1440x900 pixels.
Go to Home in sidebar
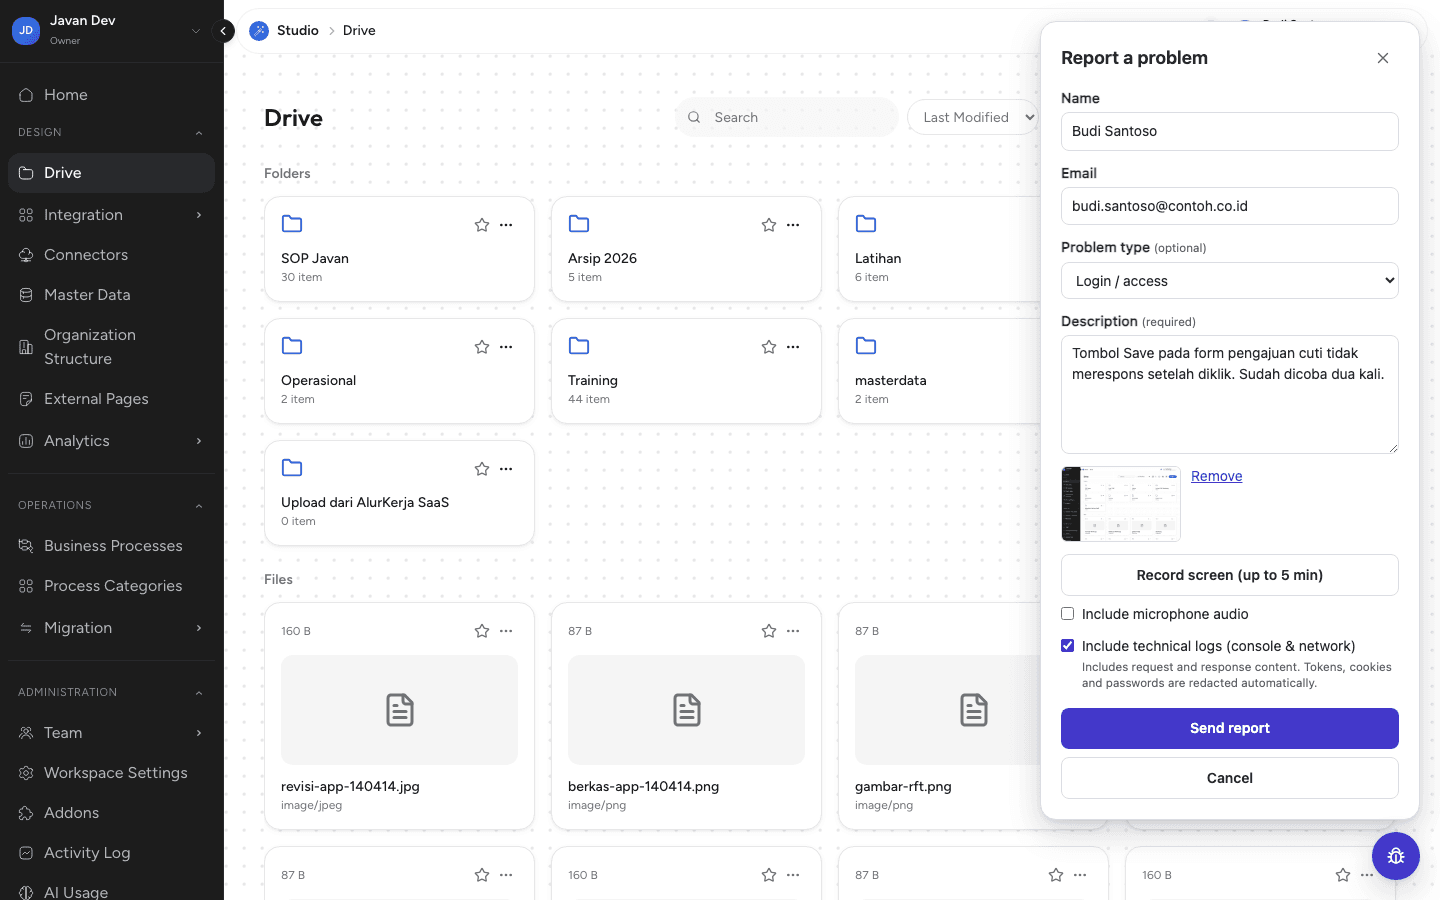pos(111,95)
